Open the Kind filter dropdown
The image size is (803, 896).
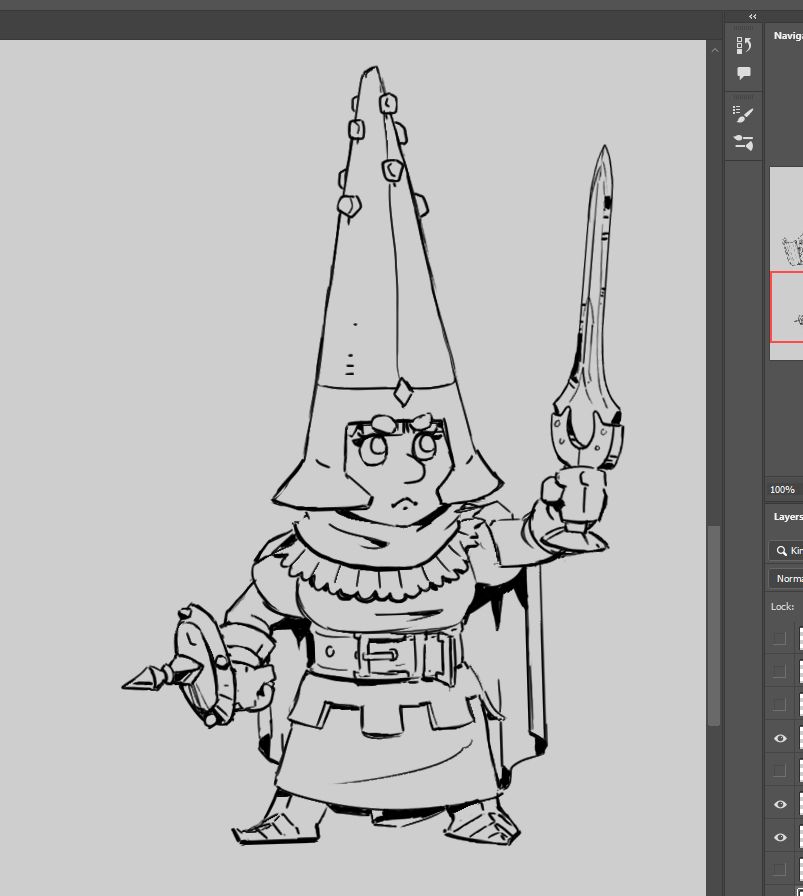(797, 551)
